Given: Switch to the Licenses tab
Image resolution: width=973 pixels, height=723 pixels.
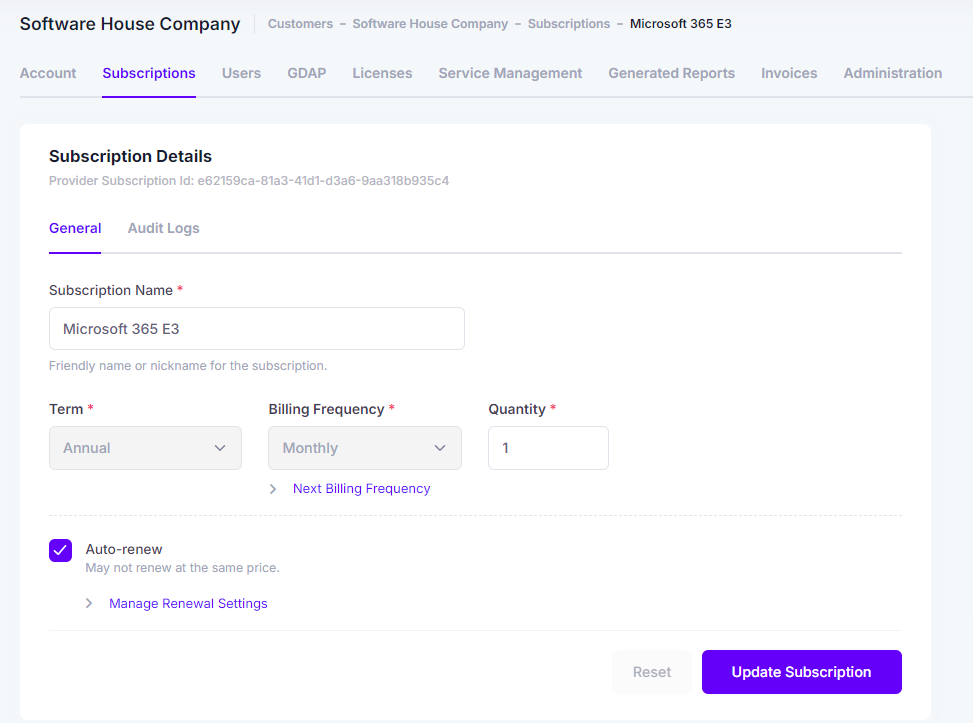Looking at the screenshot, I should [382, 73].
